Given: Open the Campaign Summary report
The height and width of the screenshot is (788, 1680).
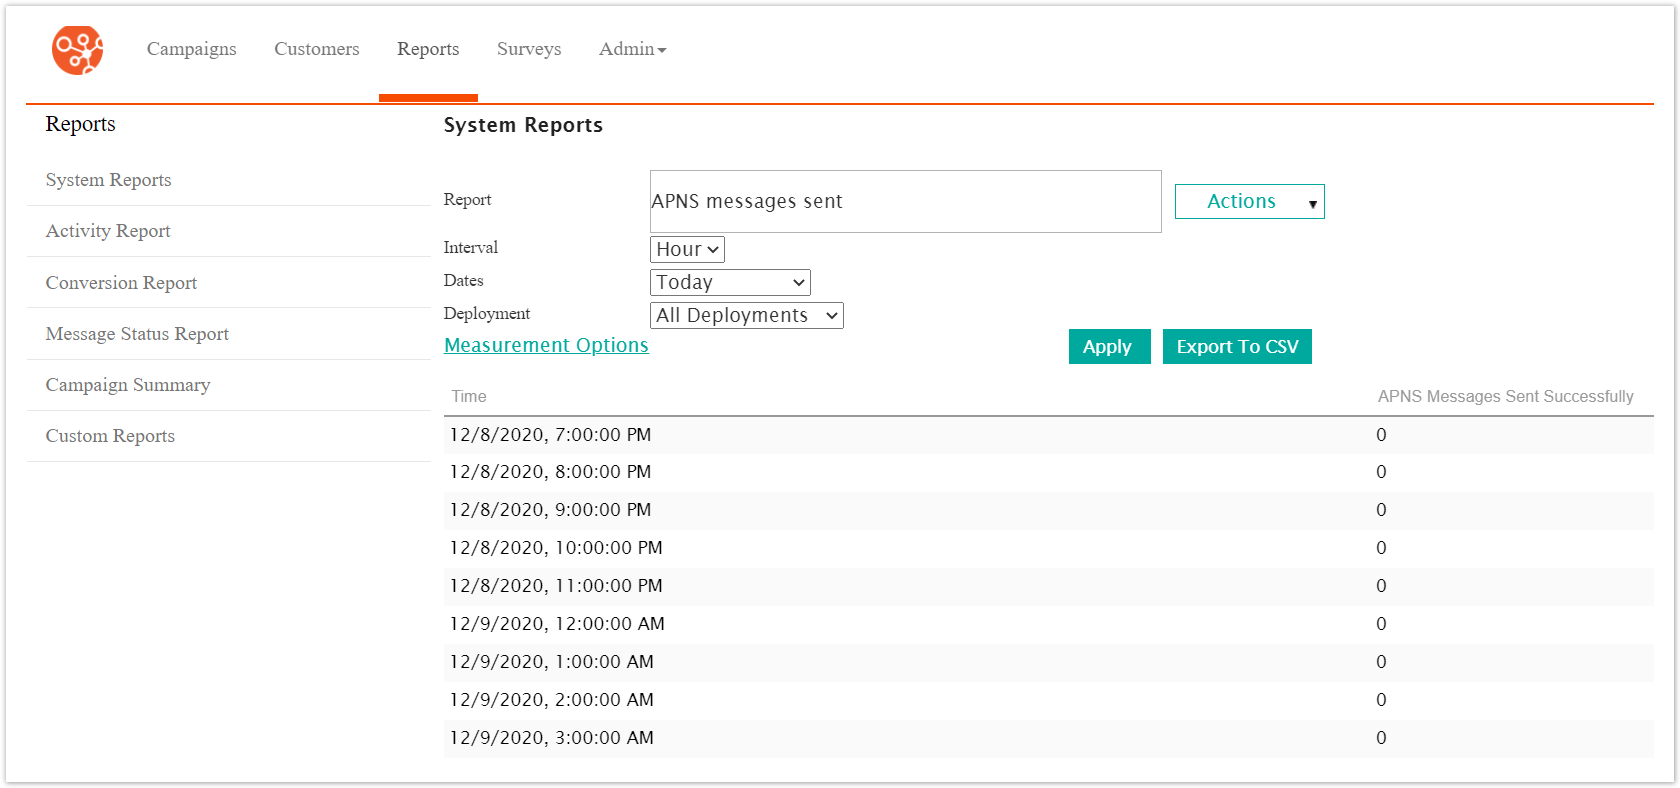Looking at the screenshot, I should pos(128,385).
